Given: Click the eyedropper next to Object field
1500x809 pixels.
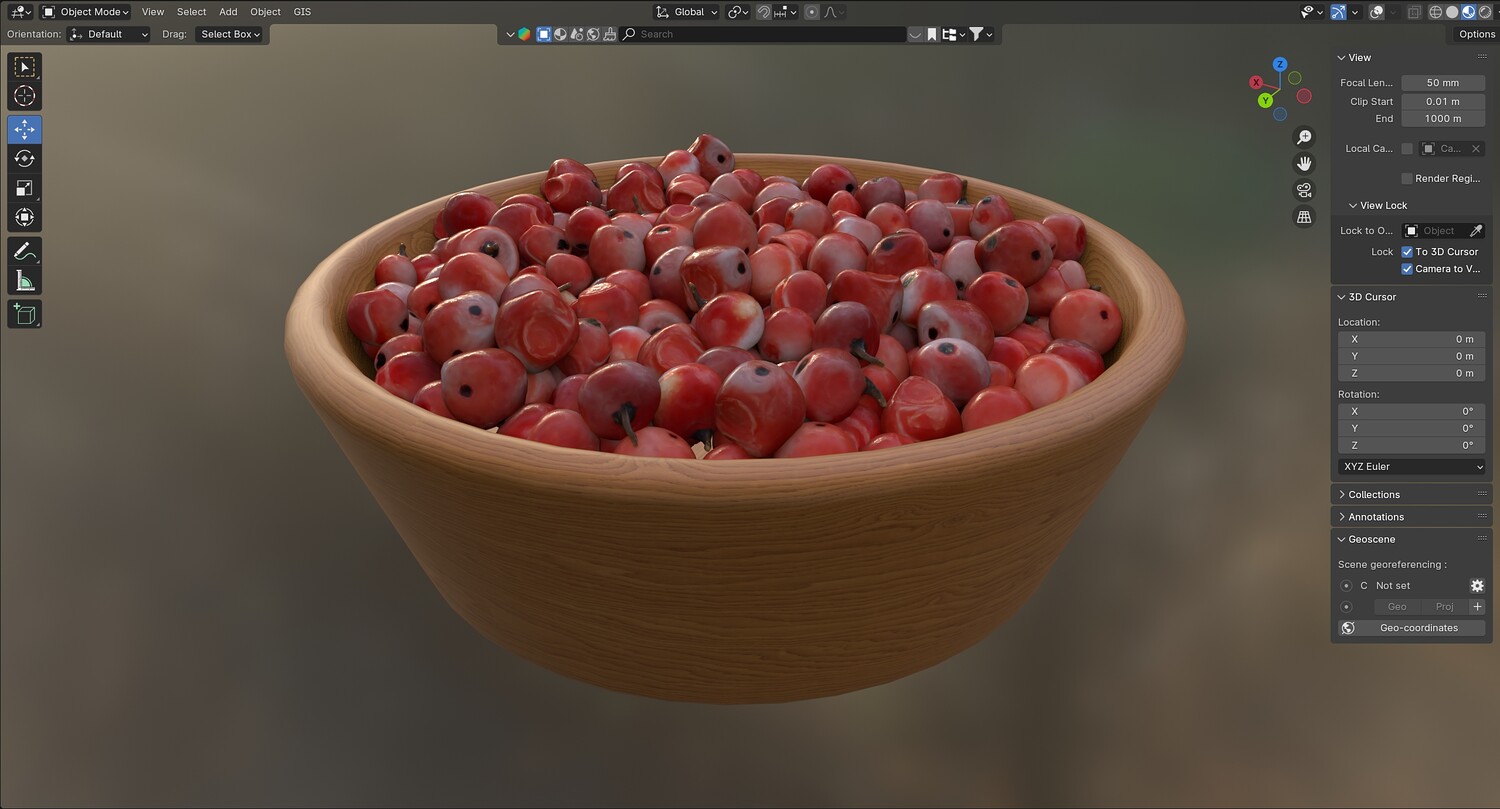Looking at the screenshot, I should click(x=1476, y=231).
